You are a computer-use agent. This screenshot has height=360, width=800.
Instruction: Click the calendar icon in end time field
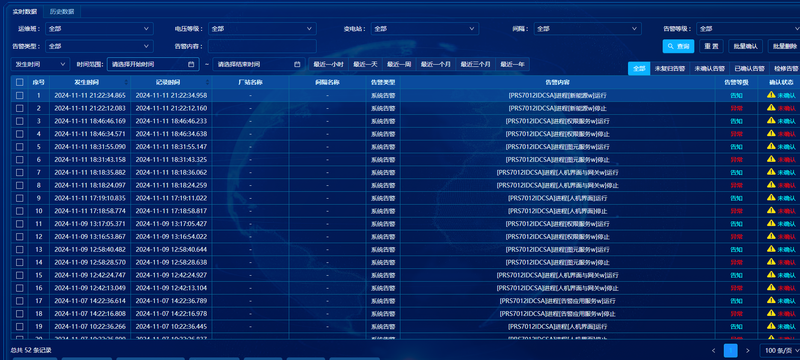coord(297,64)
